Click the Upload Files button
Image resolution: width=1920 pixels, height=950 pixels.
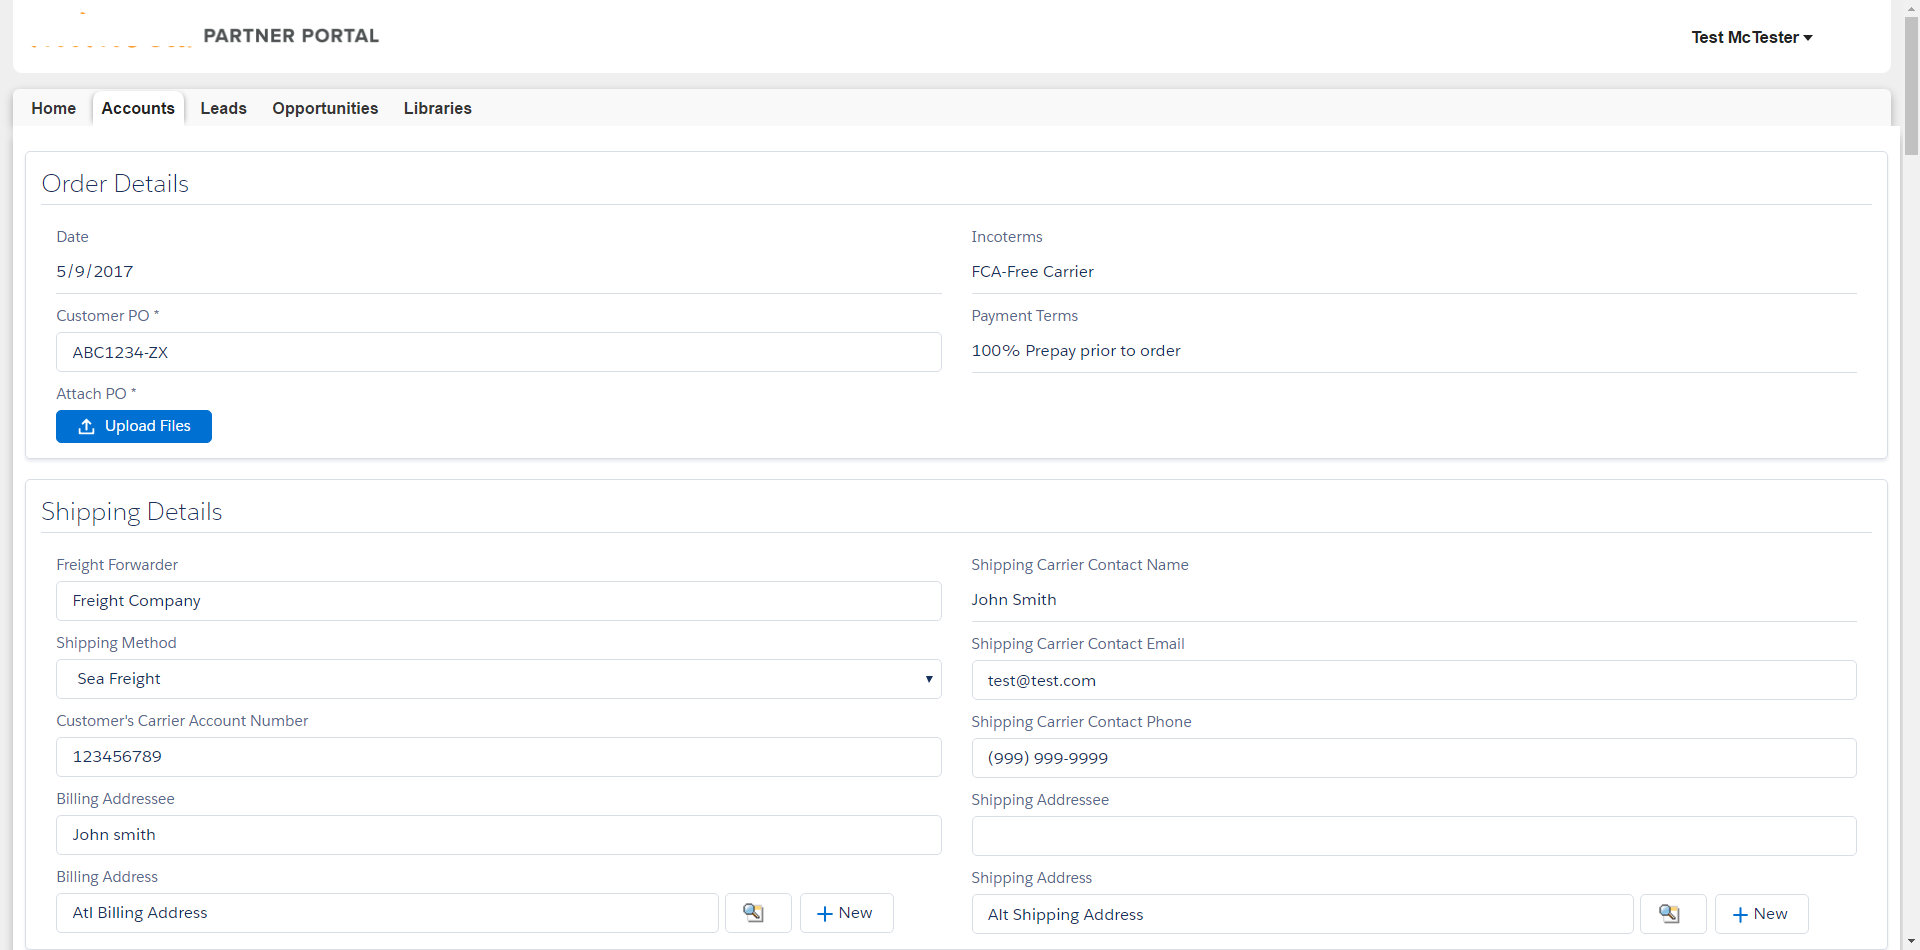(x=134, y=426)
